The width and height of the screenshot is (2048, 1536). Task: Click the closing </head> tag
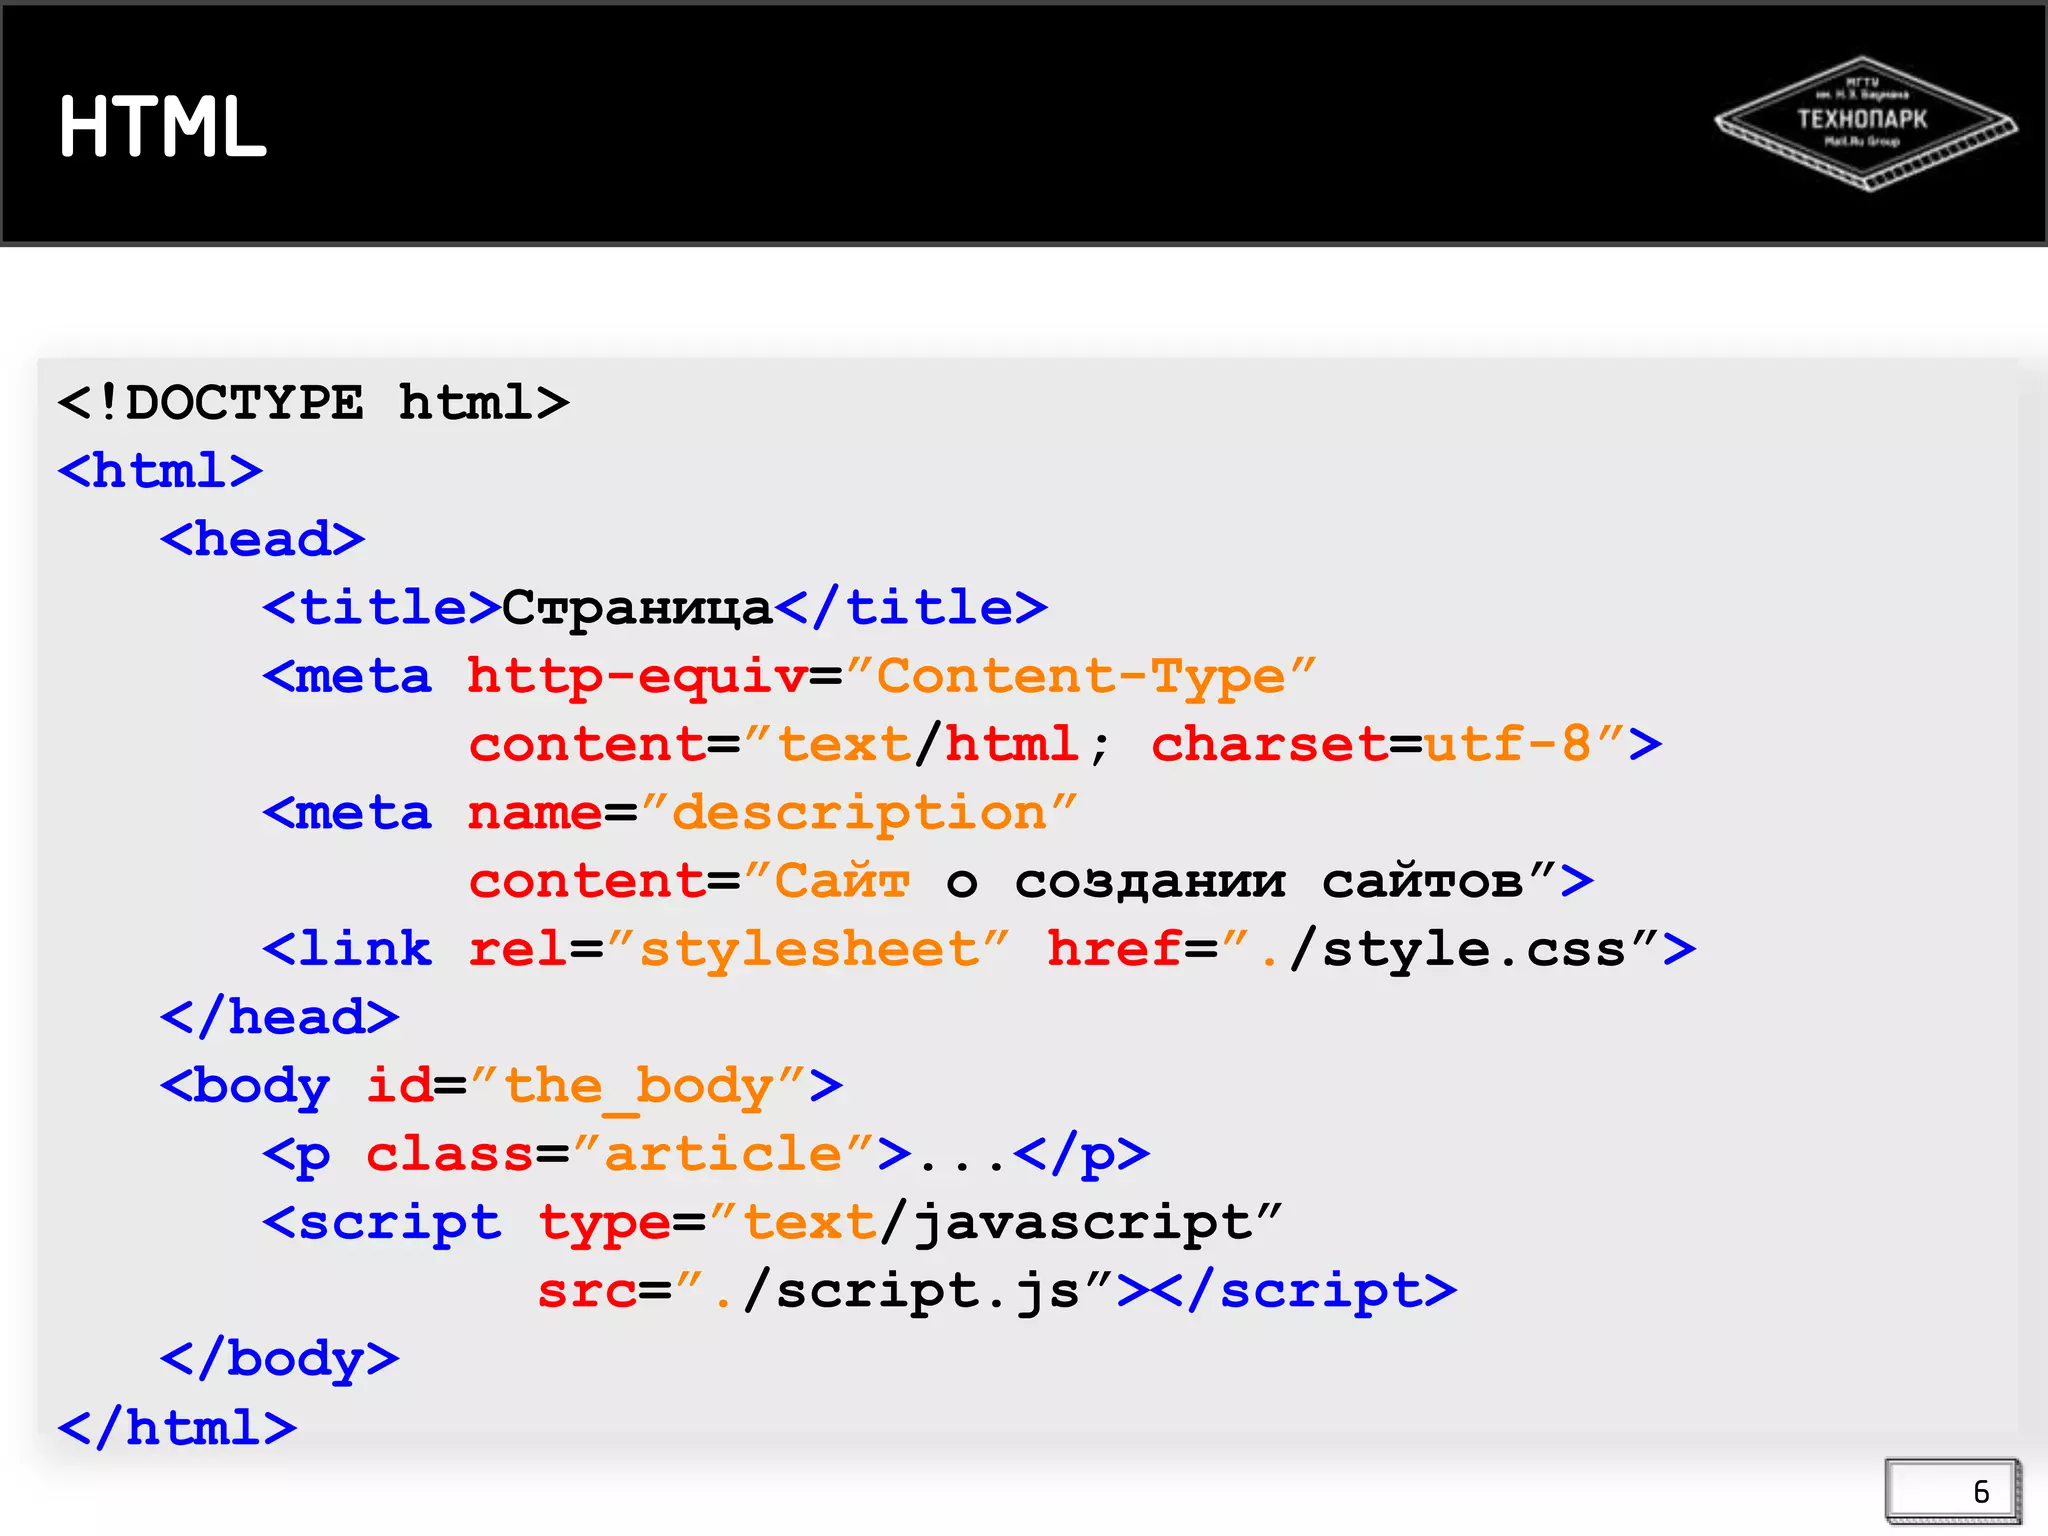tap(279, 1017)
